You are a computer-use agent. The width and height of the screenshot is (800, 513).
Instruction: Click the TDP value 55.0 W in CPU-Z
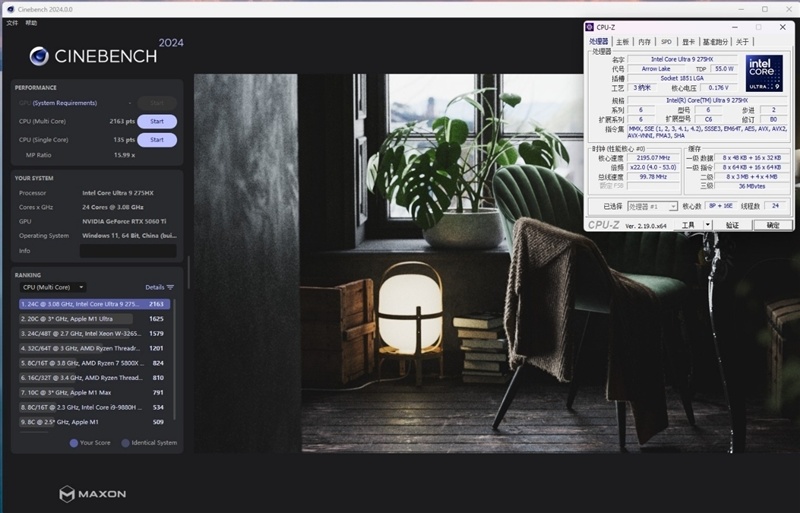click(x=724, y=69)
